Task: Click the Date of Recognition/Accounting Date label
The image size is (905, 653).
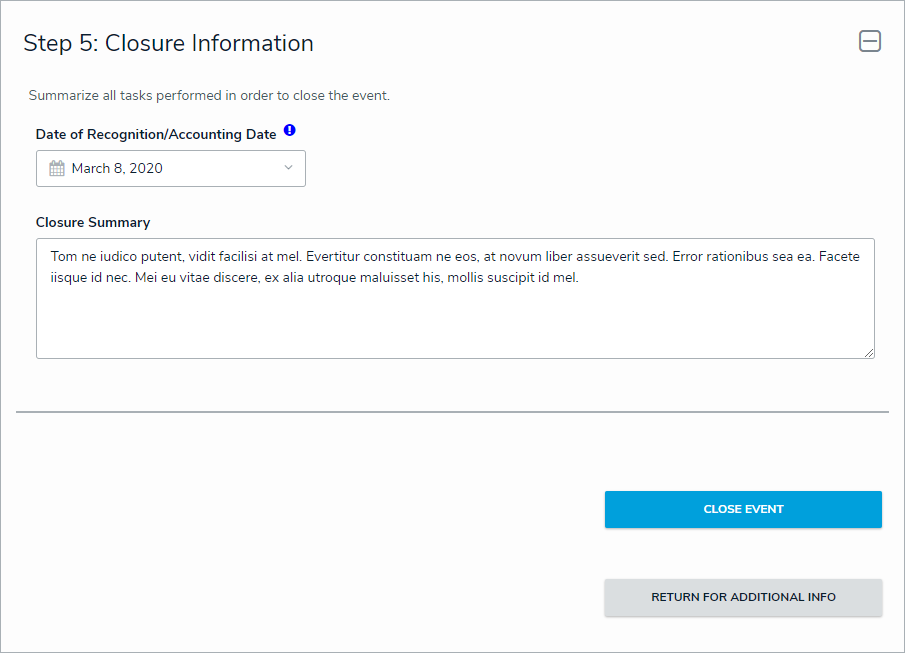Action: click(156, 134)
